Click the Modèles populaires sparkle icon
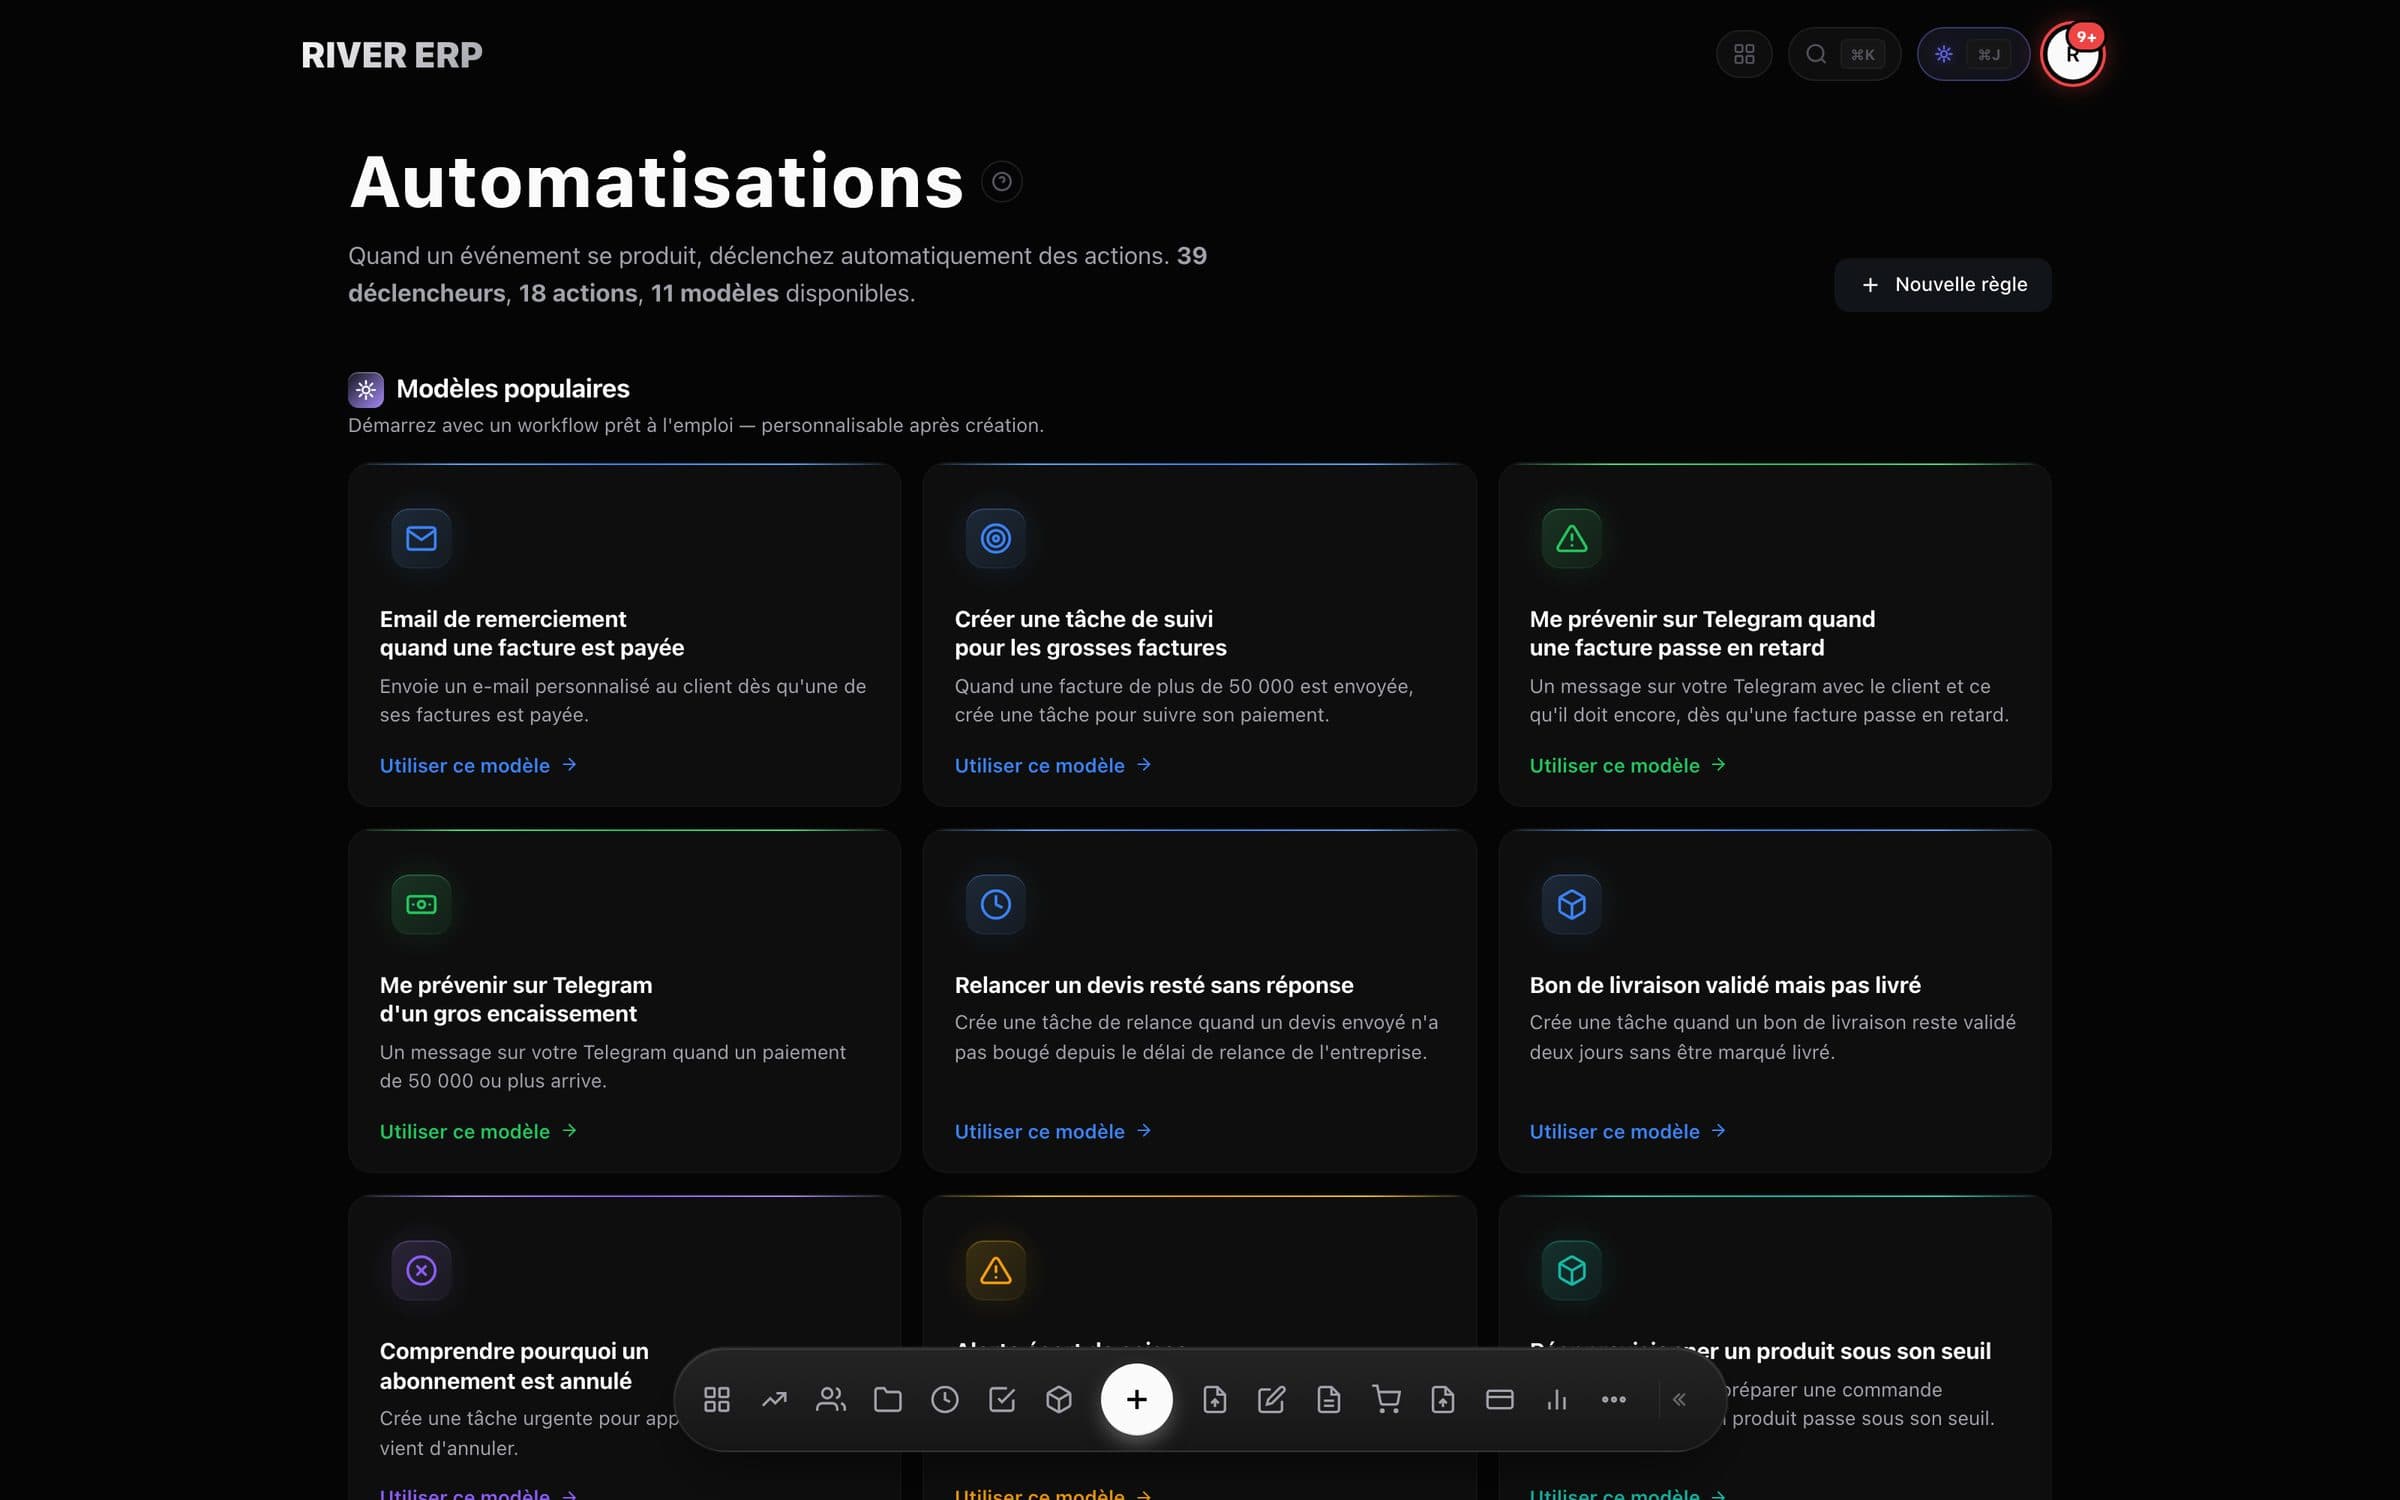2400x1500 pixels. [x=366, y=390]
